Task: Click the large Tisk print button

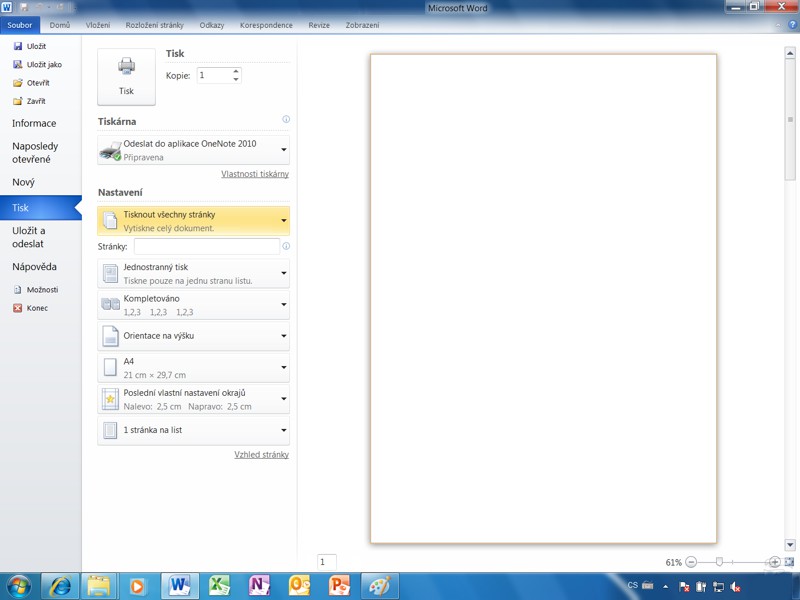Action: pyautogui.click(x=127, y=77)
